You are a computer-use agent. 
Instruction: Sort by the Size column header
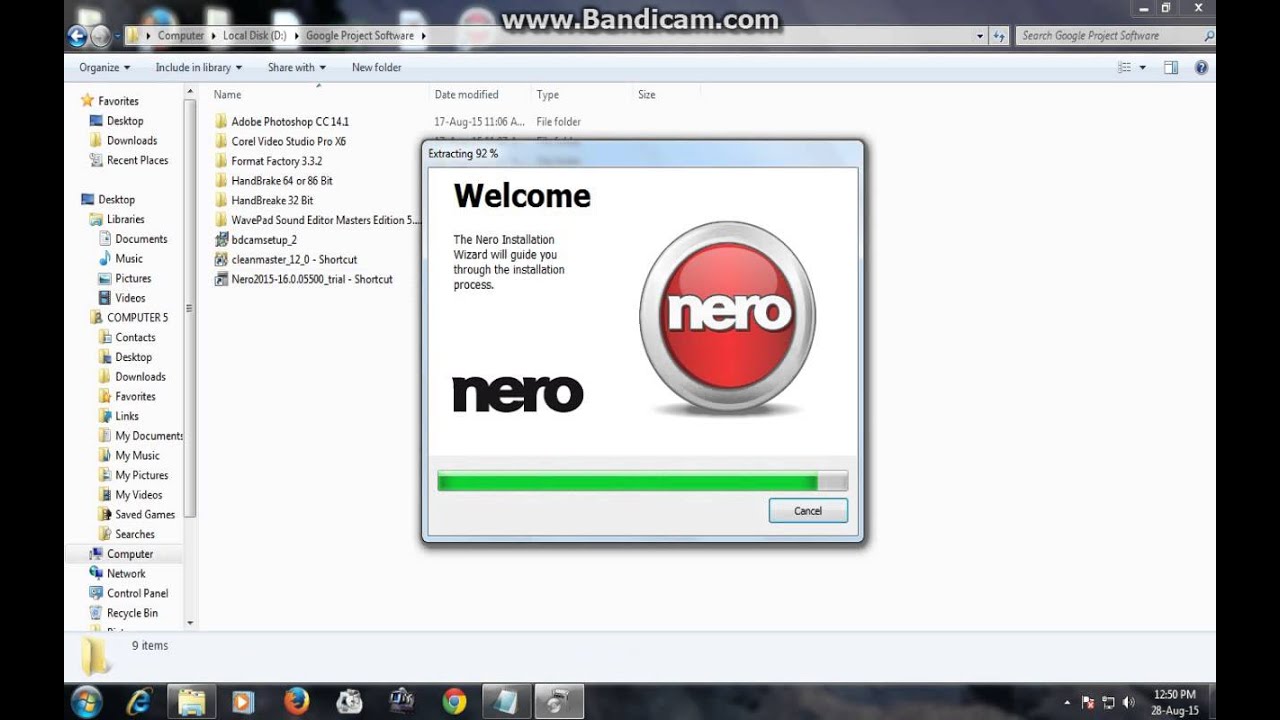pyautogui.click(x=647, y=95)
